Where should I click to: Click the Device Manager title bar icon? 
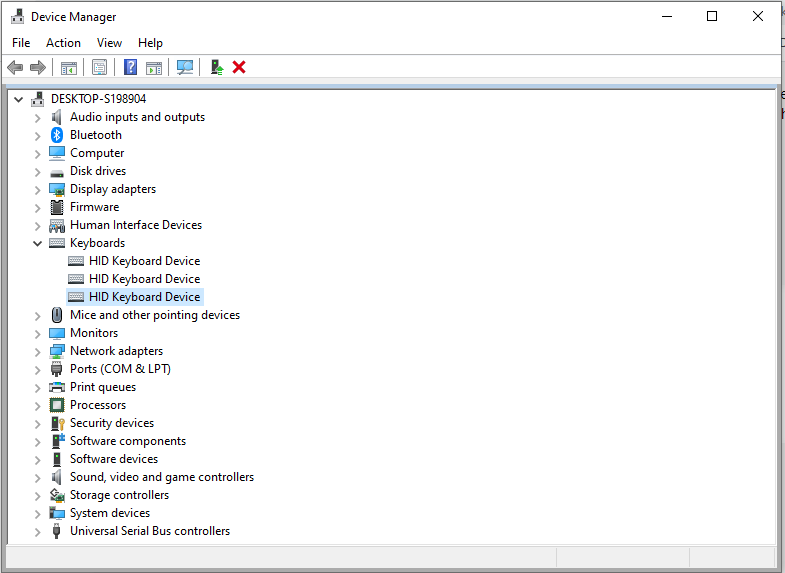[18, 17]
